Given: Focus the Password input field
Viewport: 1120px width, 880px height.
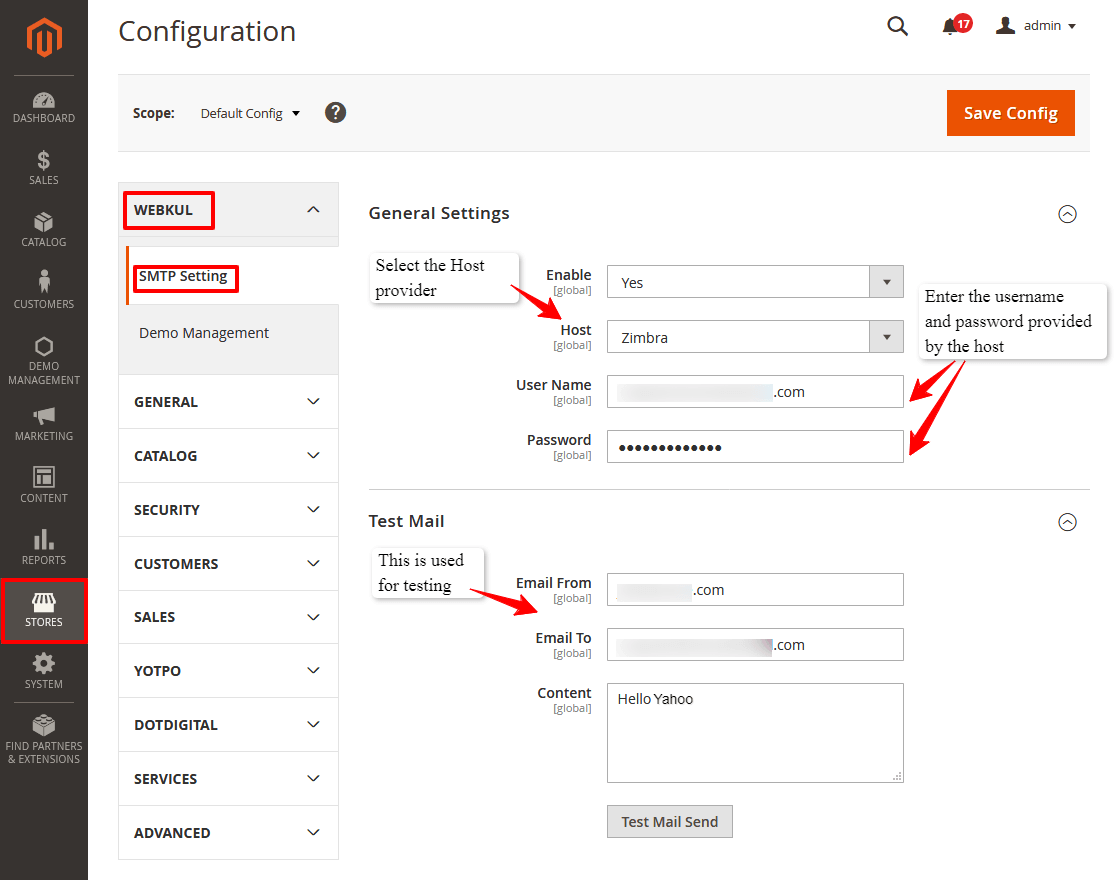Looking at the screenshot, I should click(755, 446).
